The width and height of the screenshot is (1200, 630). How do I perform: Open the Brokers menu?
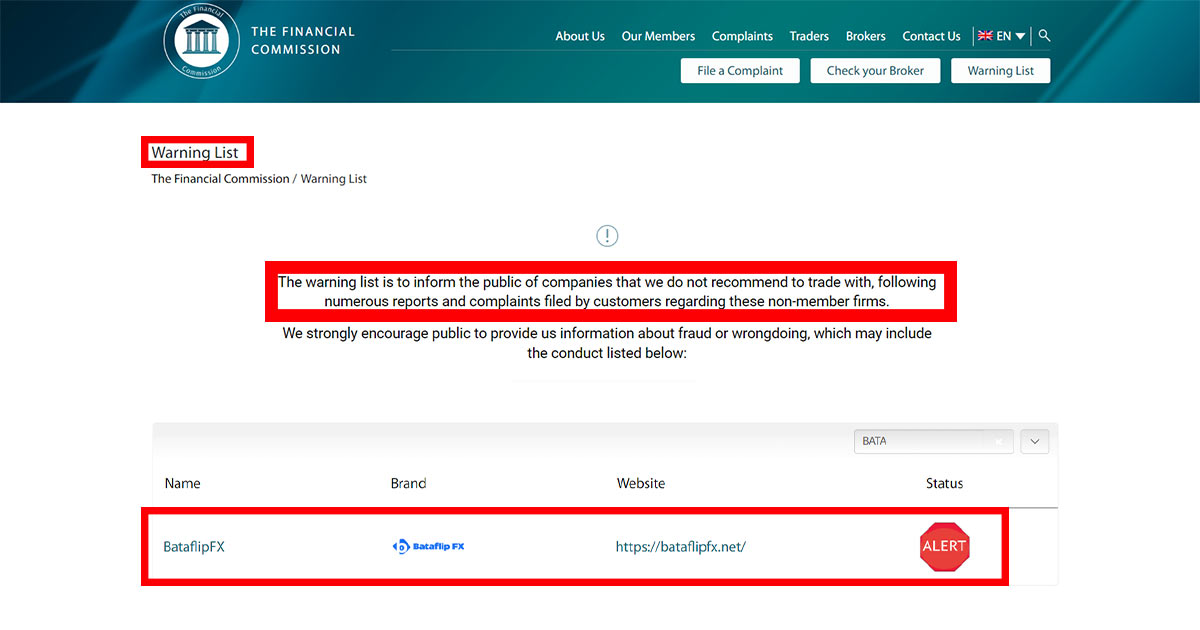pyautogui.click(x=866, y=36)
